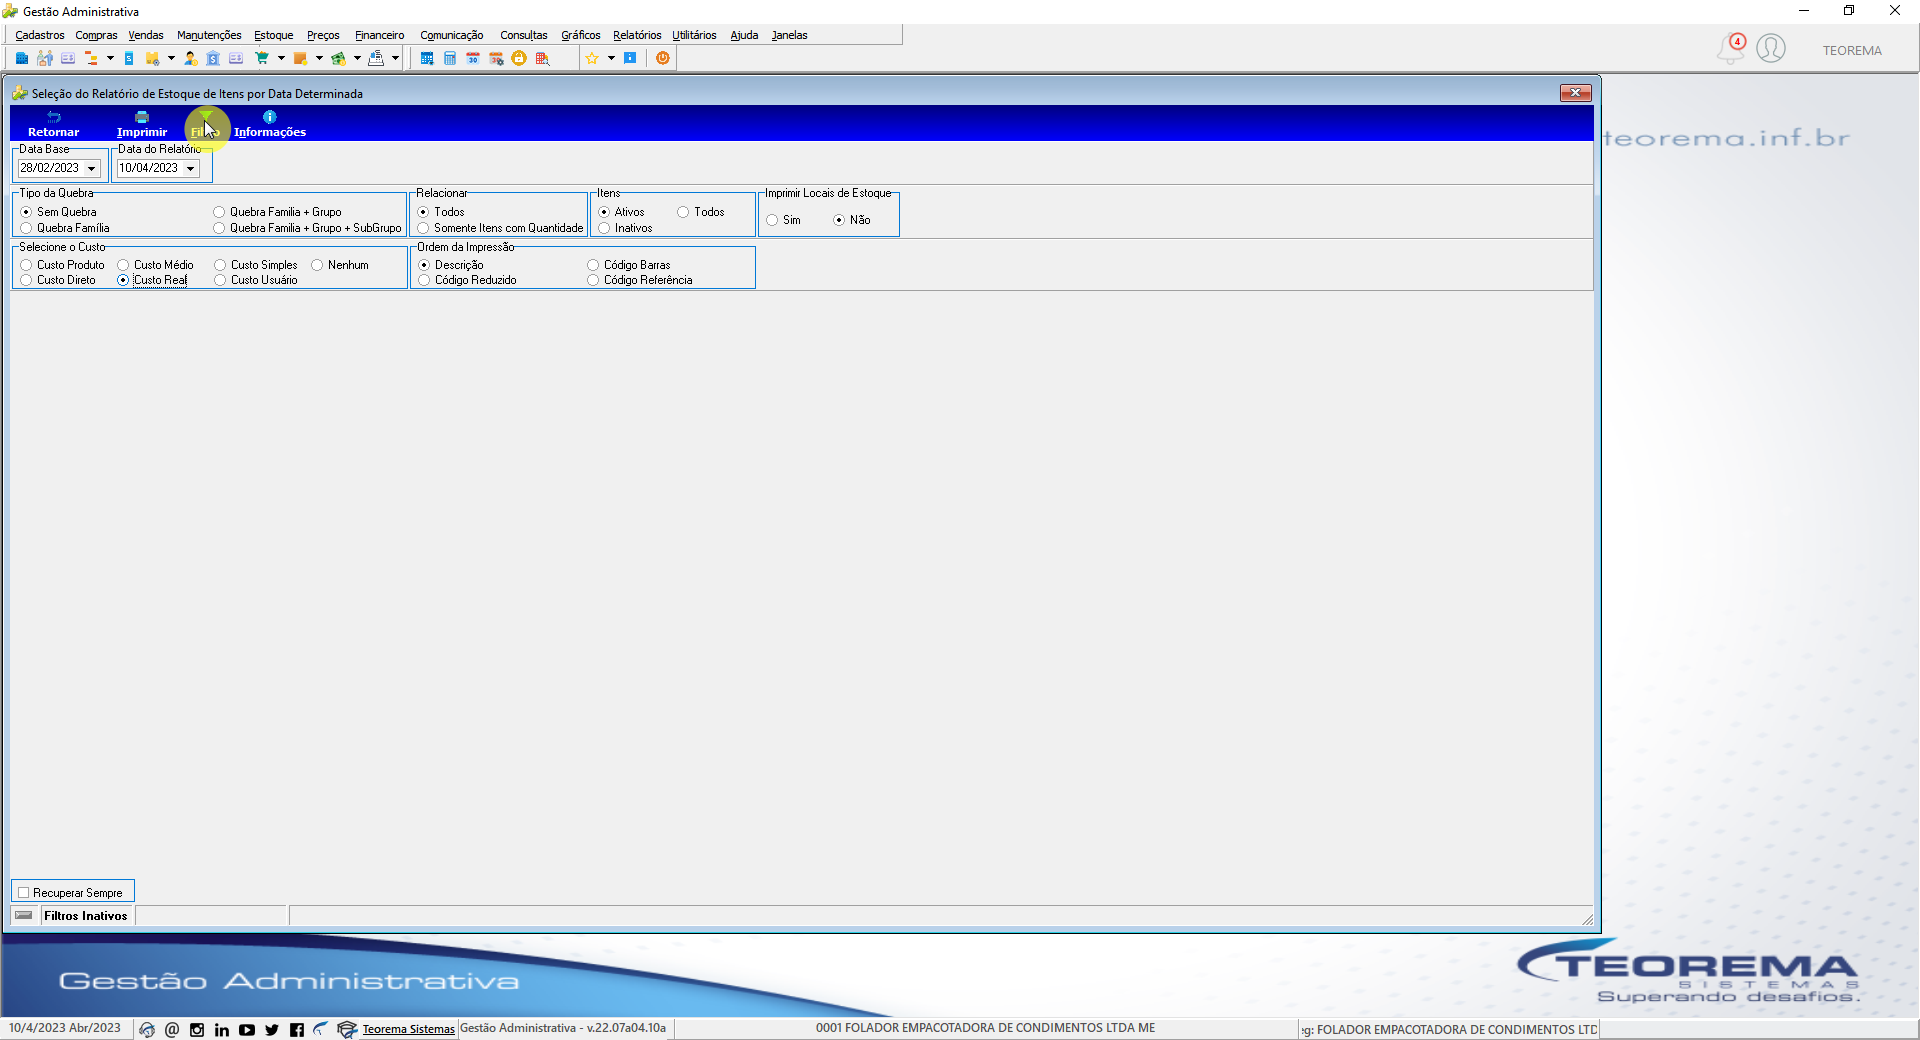Click the orange padlock toolbar icon

tap(519, 58)
